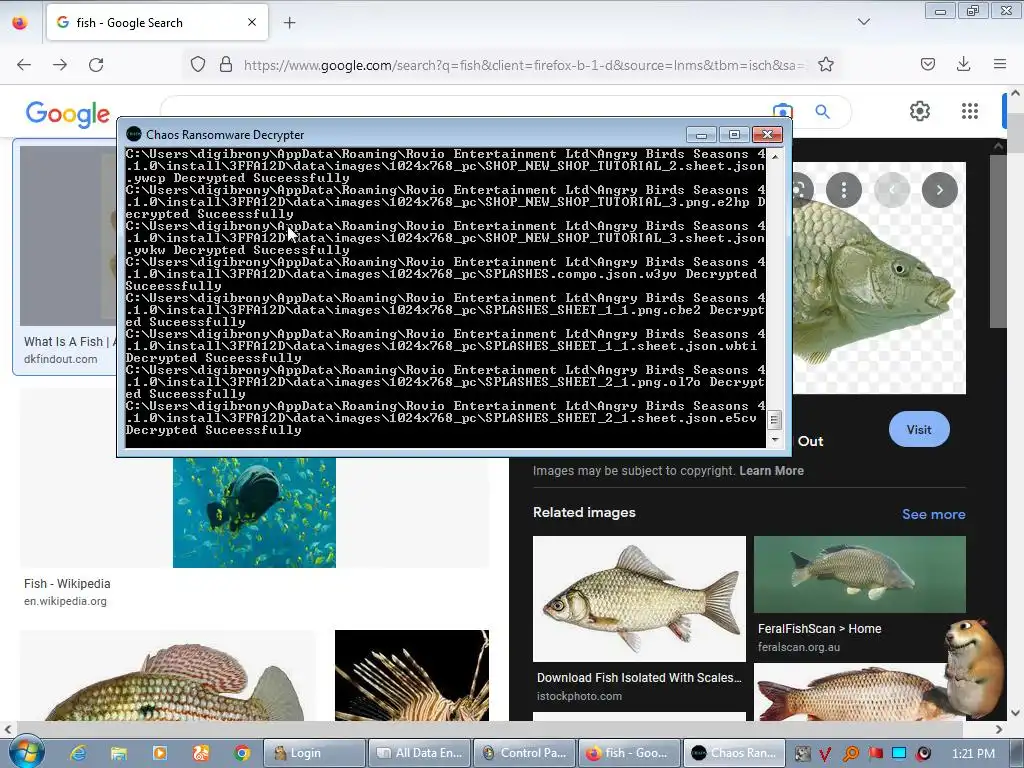Open Google quick settings gear
Screen dimensions: 1024x768
pos(920,111)
